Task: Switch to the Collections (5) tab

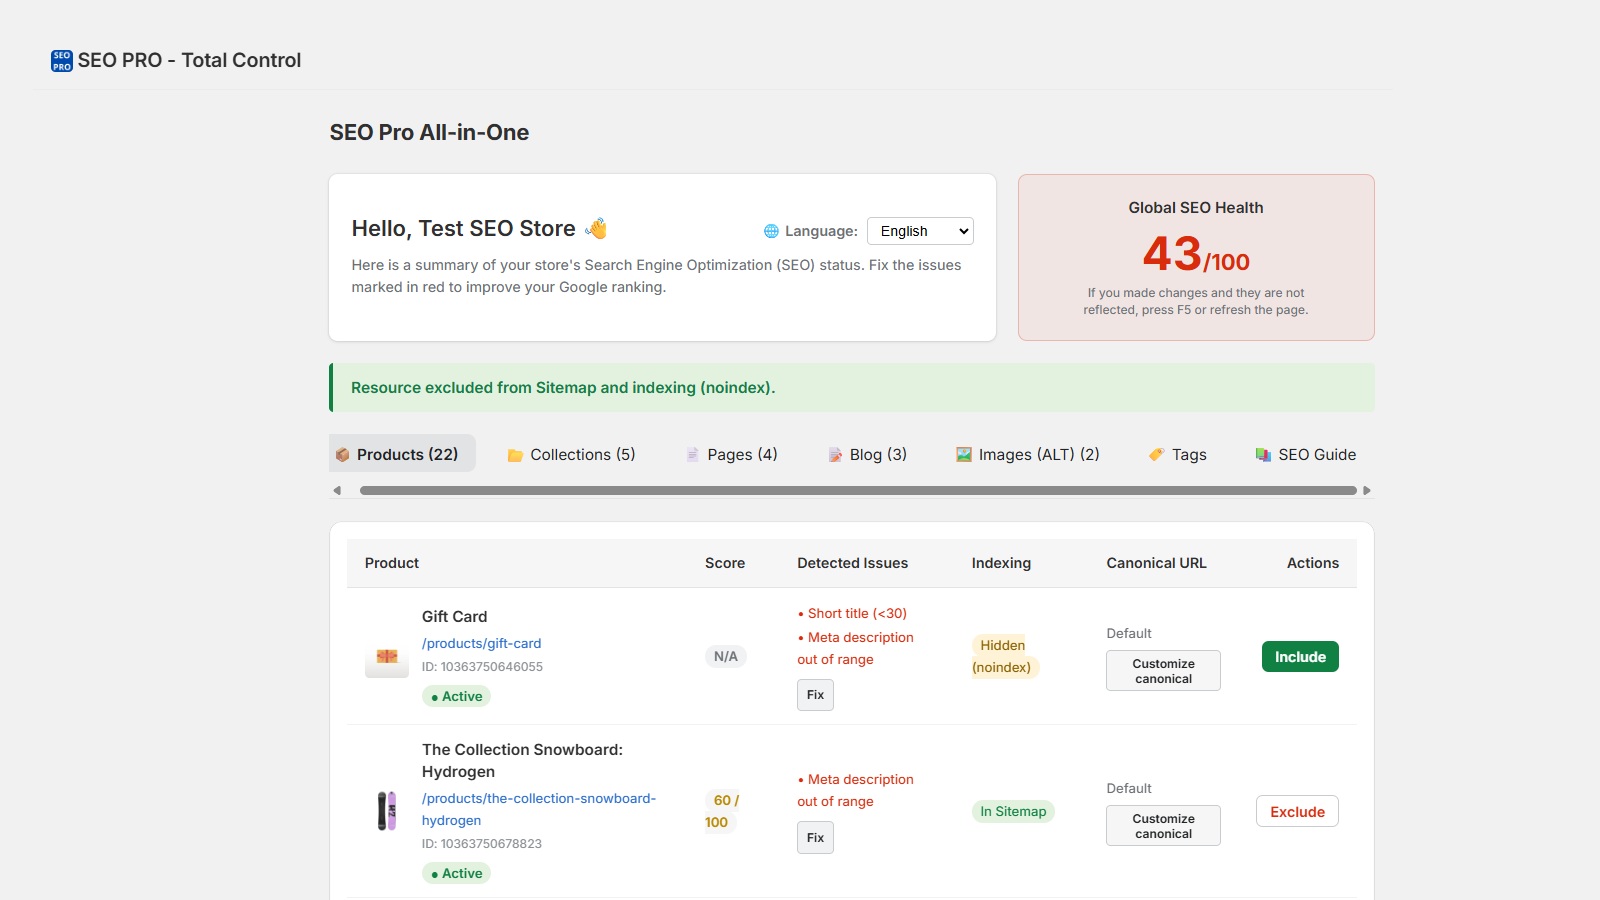Action: click(571, 454)
